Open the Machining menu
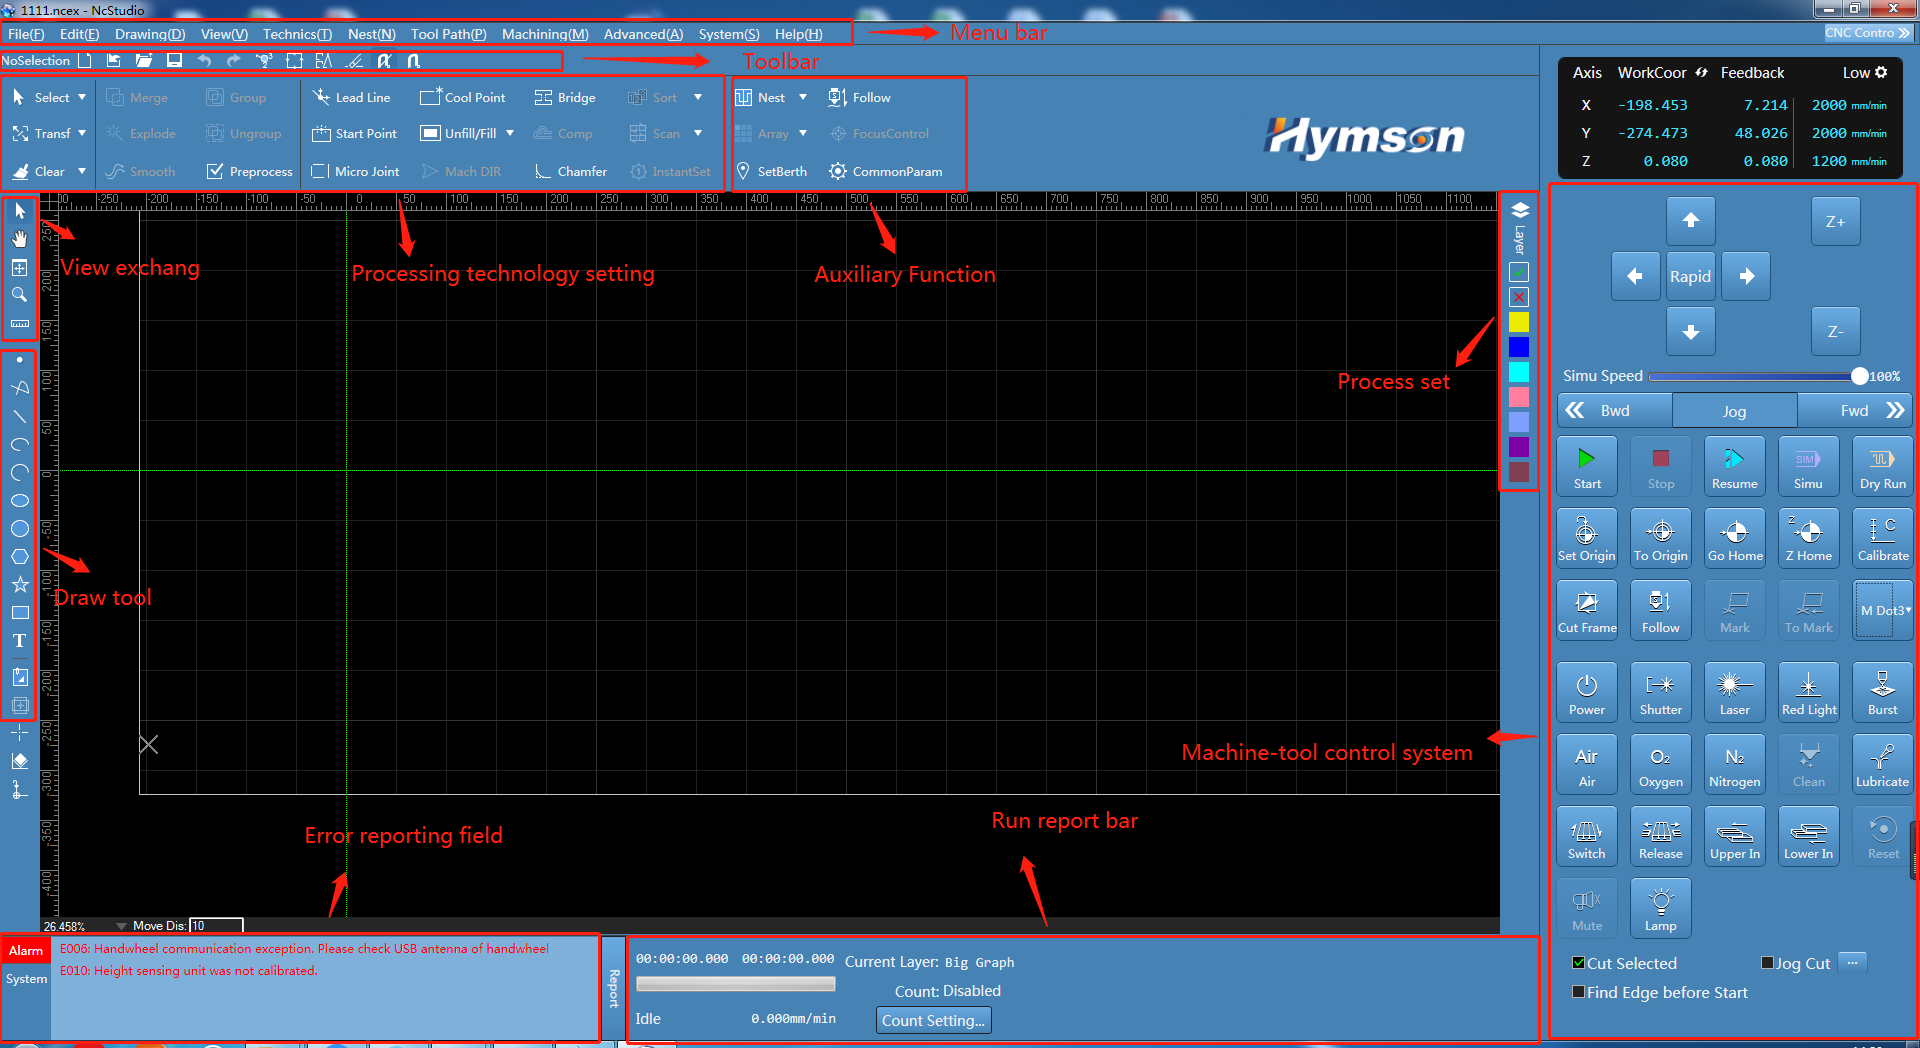 pos(545,34)
